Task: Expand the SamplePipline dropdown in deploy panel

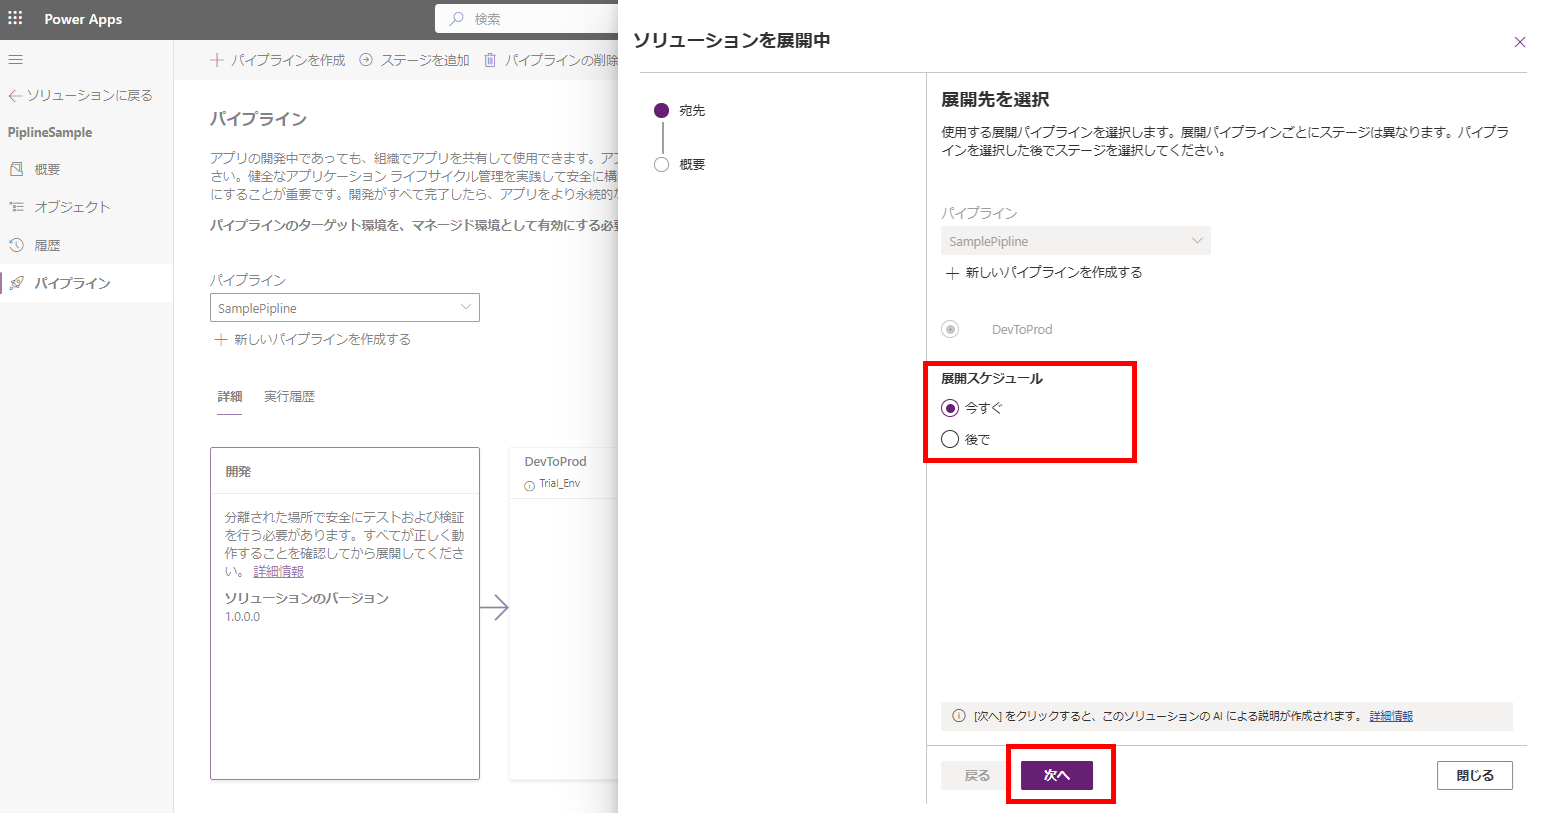Action: point(1075,241)
